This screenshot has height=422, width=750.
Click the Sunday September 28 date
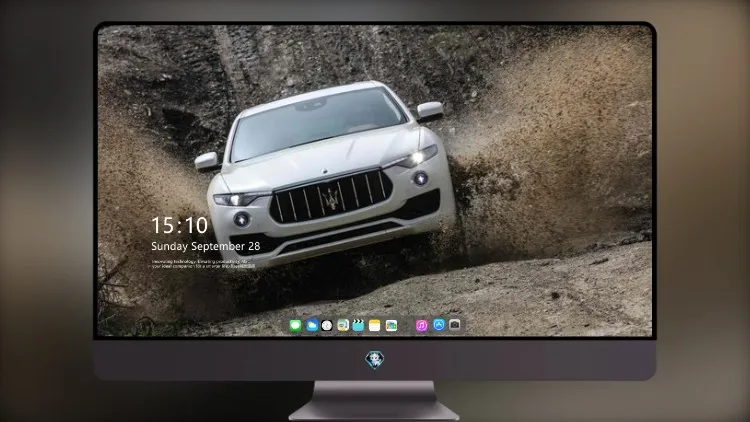pyautogui.click(x=206, y=246)
